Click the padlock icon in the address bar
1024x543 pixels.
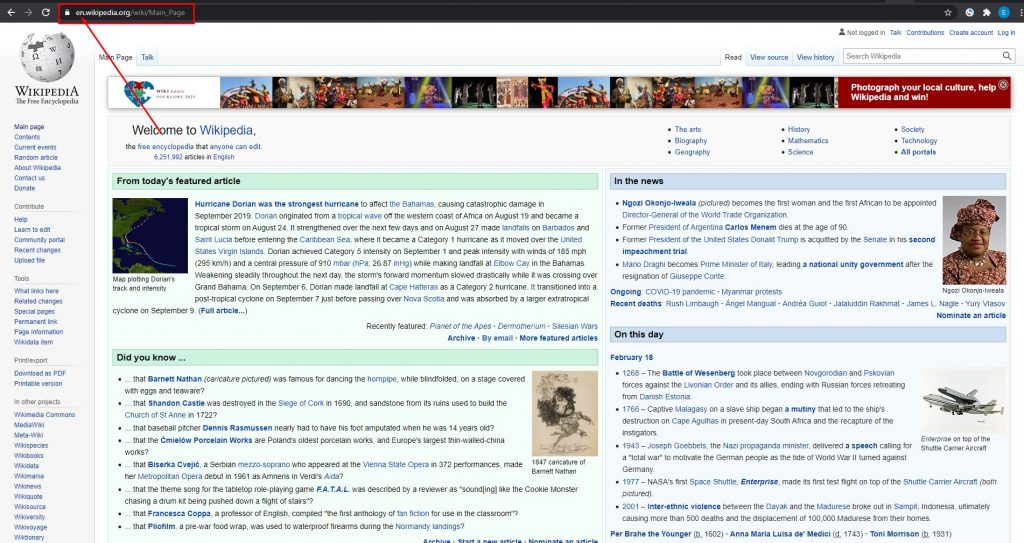pyautogui.click(x=67, y=12)
